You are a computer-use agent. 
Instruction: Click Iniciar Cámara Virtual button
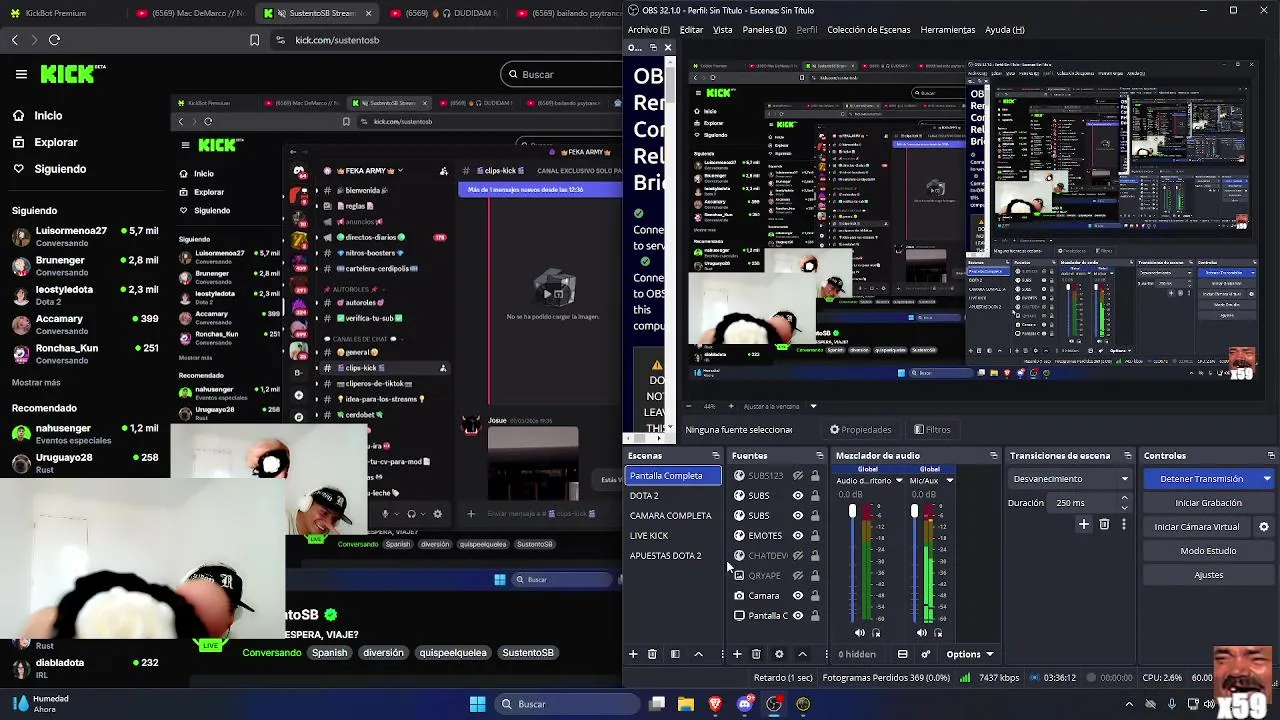pyautogui.click(x=1197, y=527)
